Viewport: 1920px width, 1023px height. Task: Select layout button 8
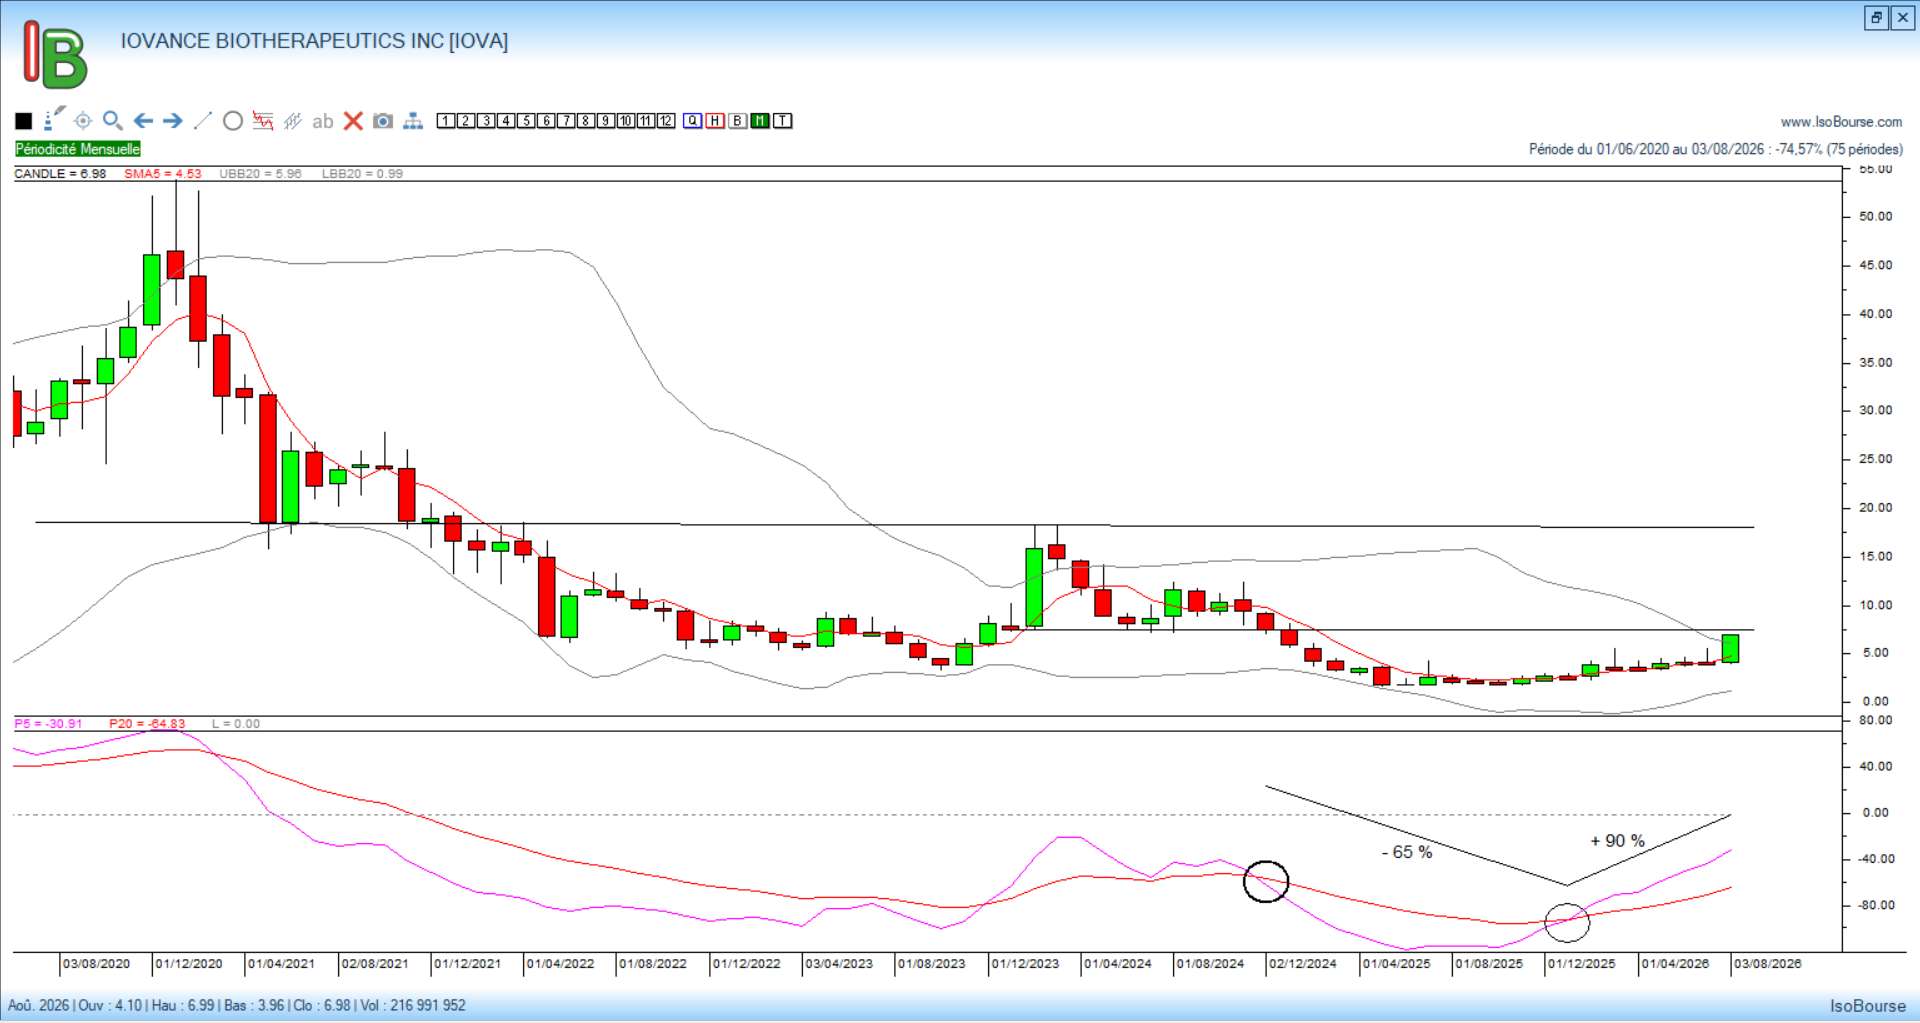(x=586, y=121)
